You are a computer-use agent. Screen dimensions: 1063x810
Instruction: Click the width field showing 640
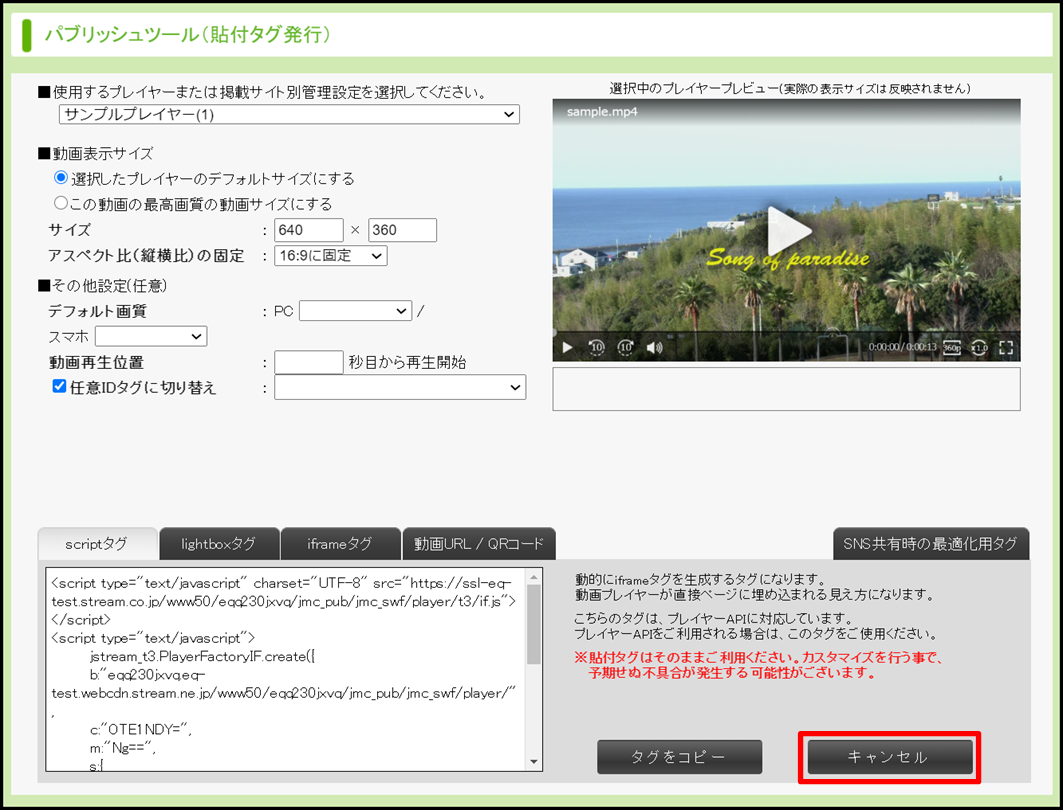(x=308, y=230)
